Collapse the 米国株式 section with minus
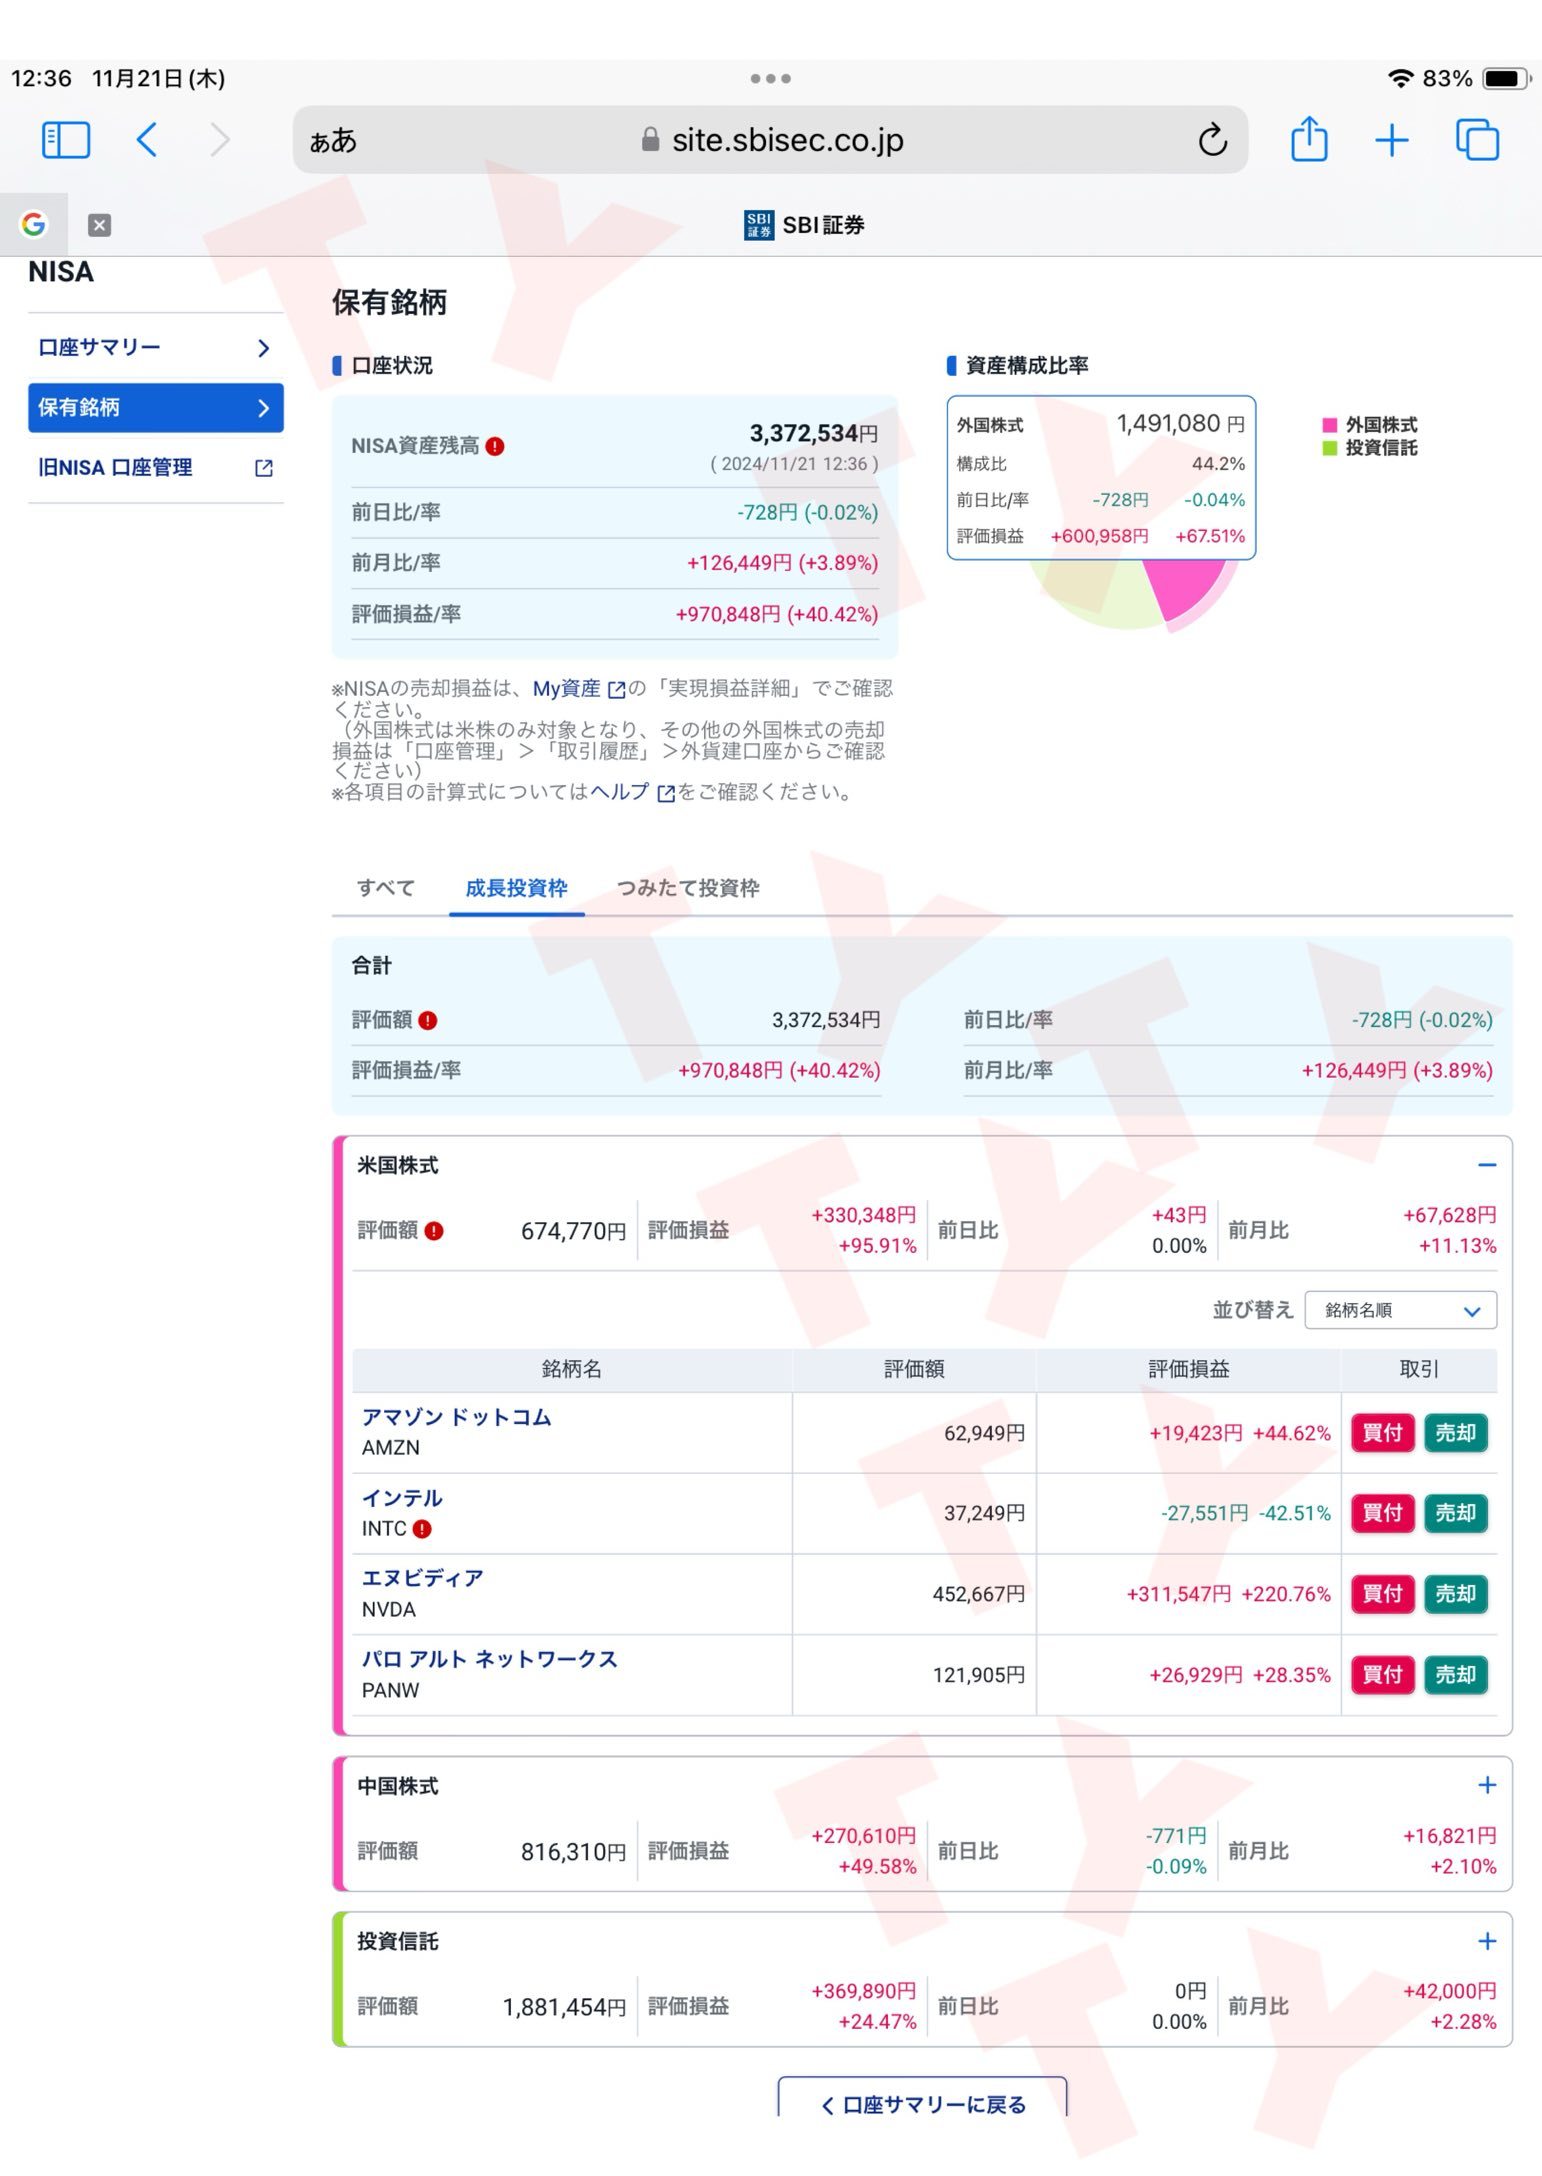Screen dimensions: 1542x2176 point(1487,1165)
